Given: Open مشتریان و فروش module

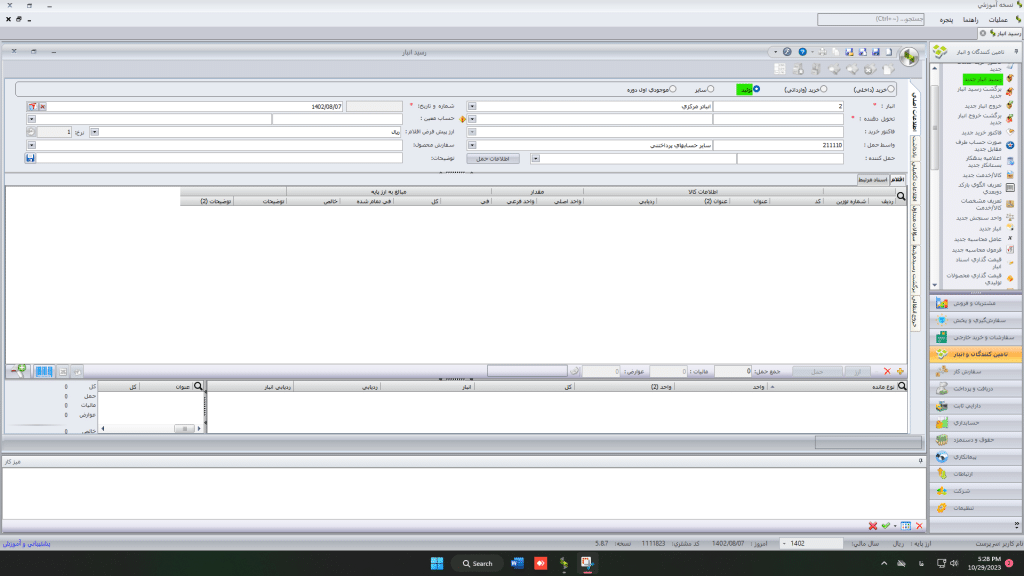Looking at the screenshot, I should coord(976,303).
